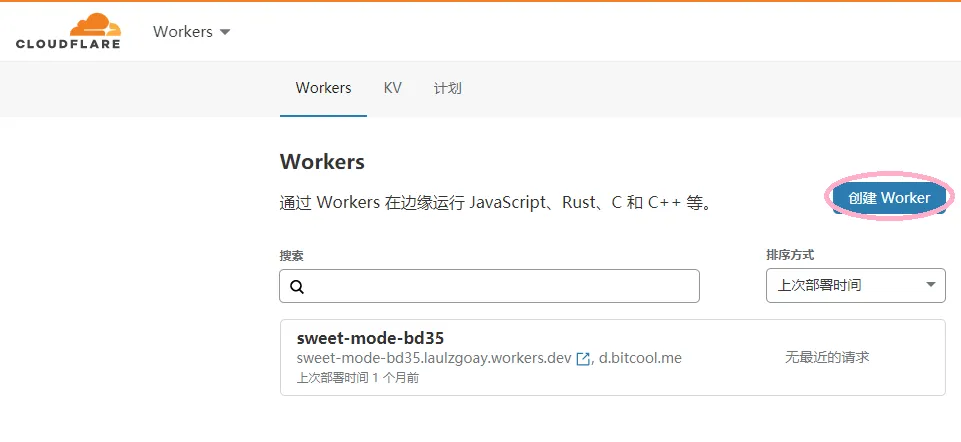The image size is (961, 442).
Task: Click the 创建 Worker button
Action: [x=889, y=197]
